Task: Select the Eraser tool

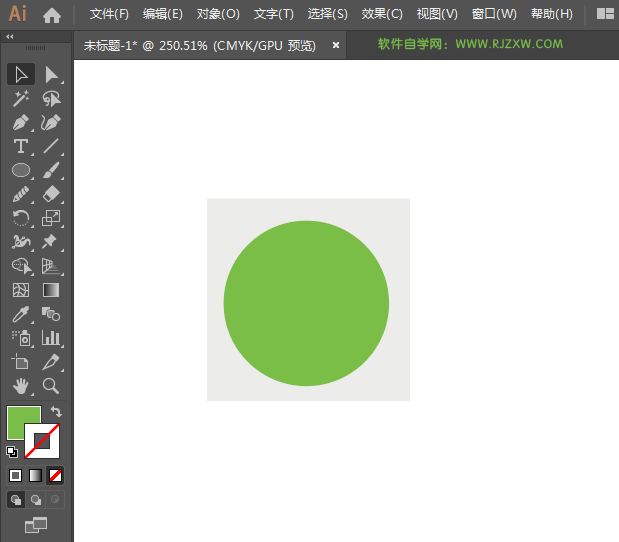Action: (x=51, y=195)
